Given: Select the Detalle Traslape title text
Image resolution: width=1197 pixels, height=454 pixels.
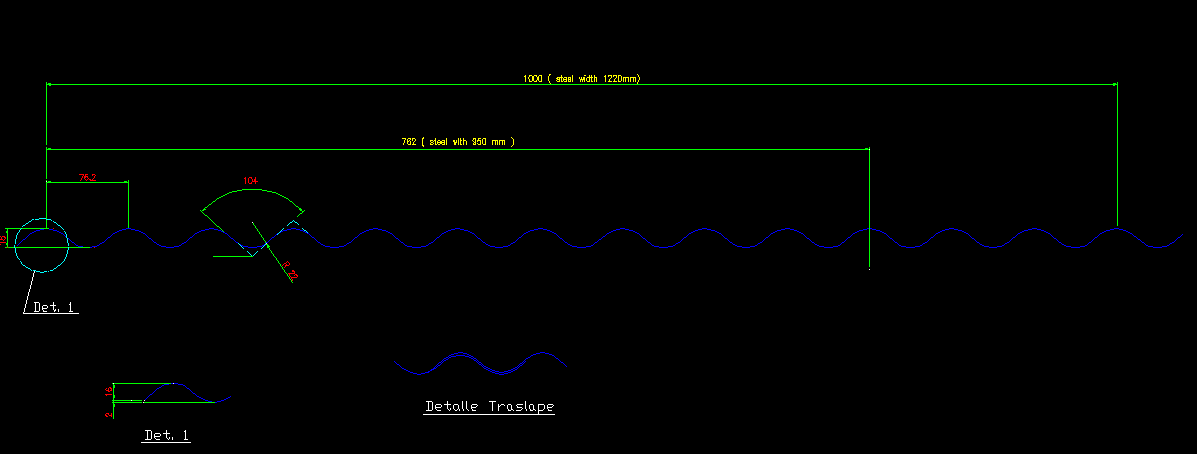Looking at the screenshot, I should pos(489,407).
